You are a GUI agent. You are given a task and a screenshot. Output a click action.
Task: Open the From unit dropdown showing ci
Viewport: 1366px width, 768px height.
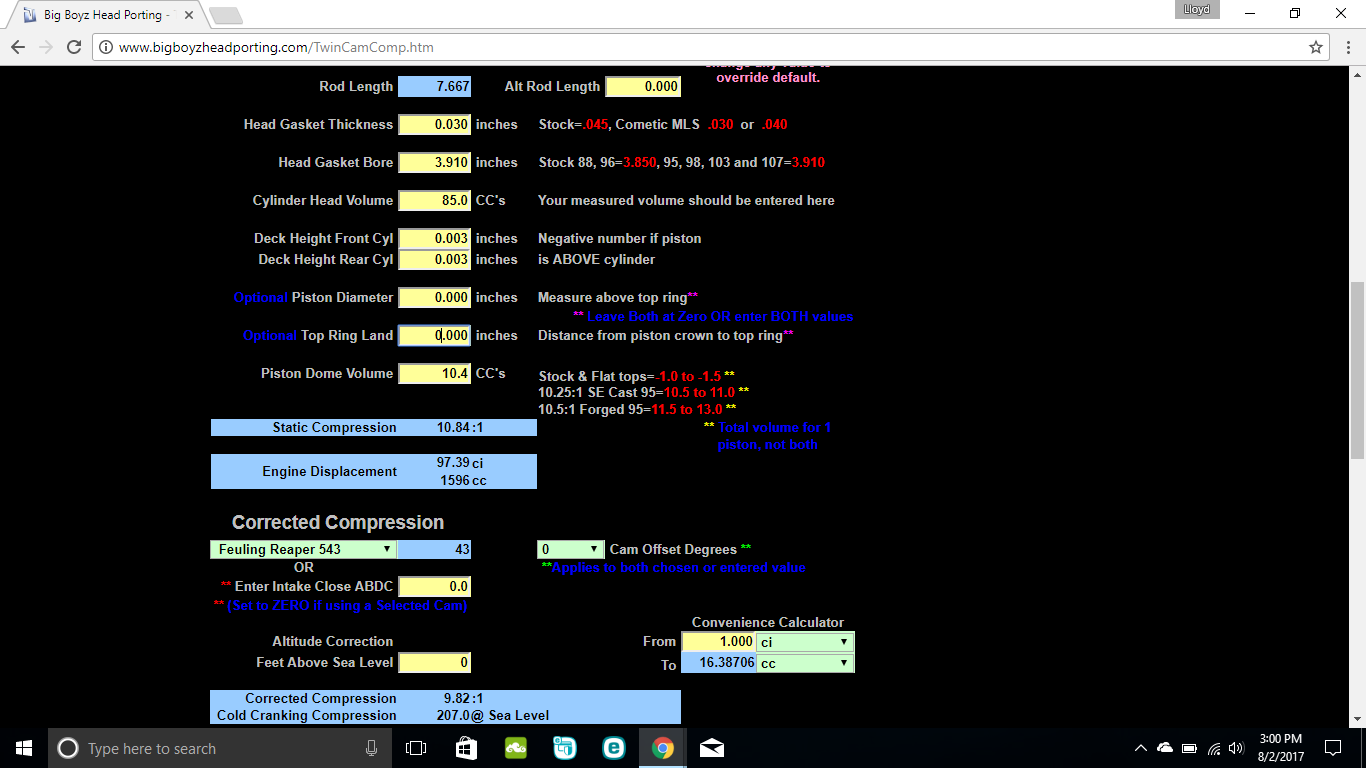click(805, 642)
